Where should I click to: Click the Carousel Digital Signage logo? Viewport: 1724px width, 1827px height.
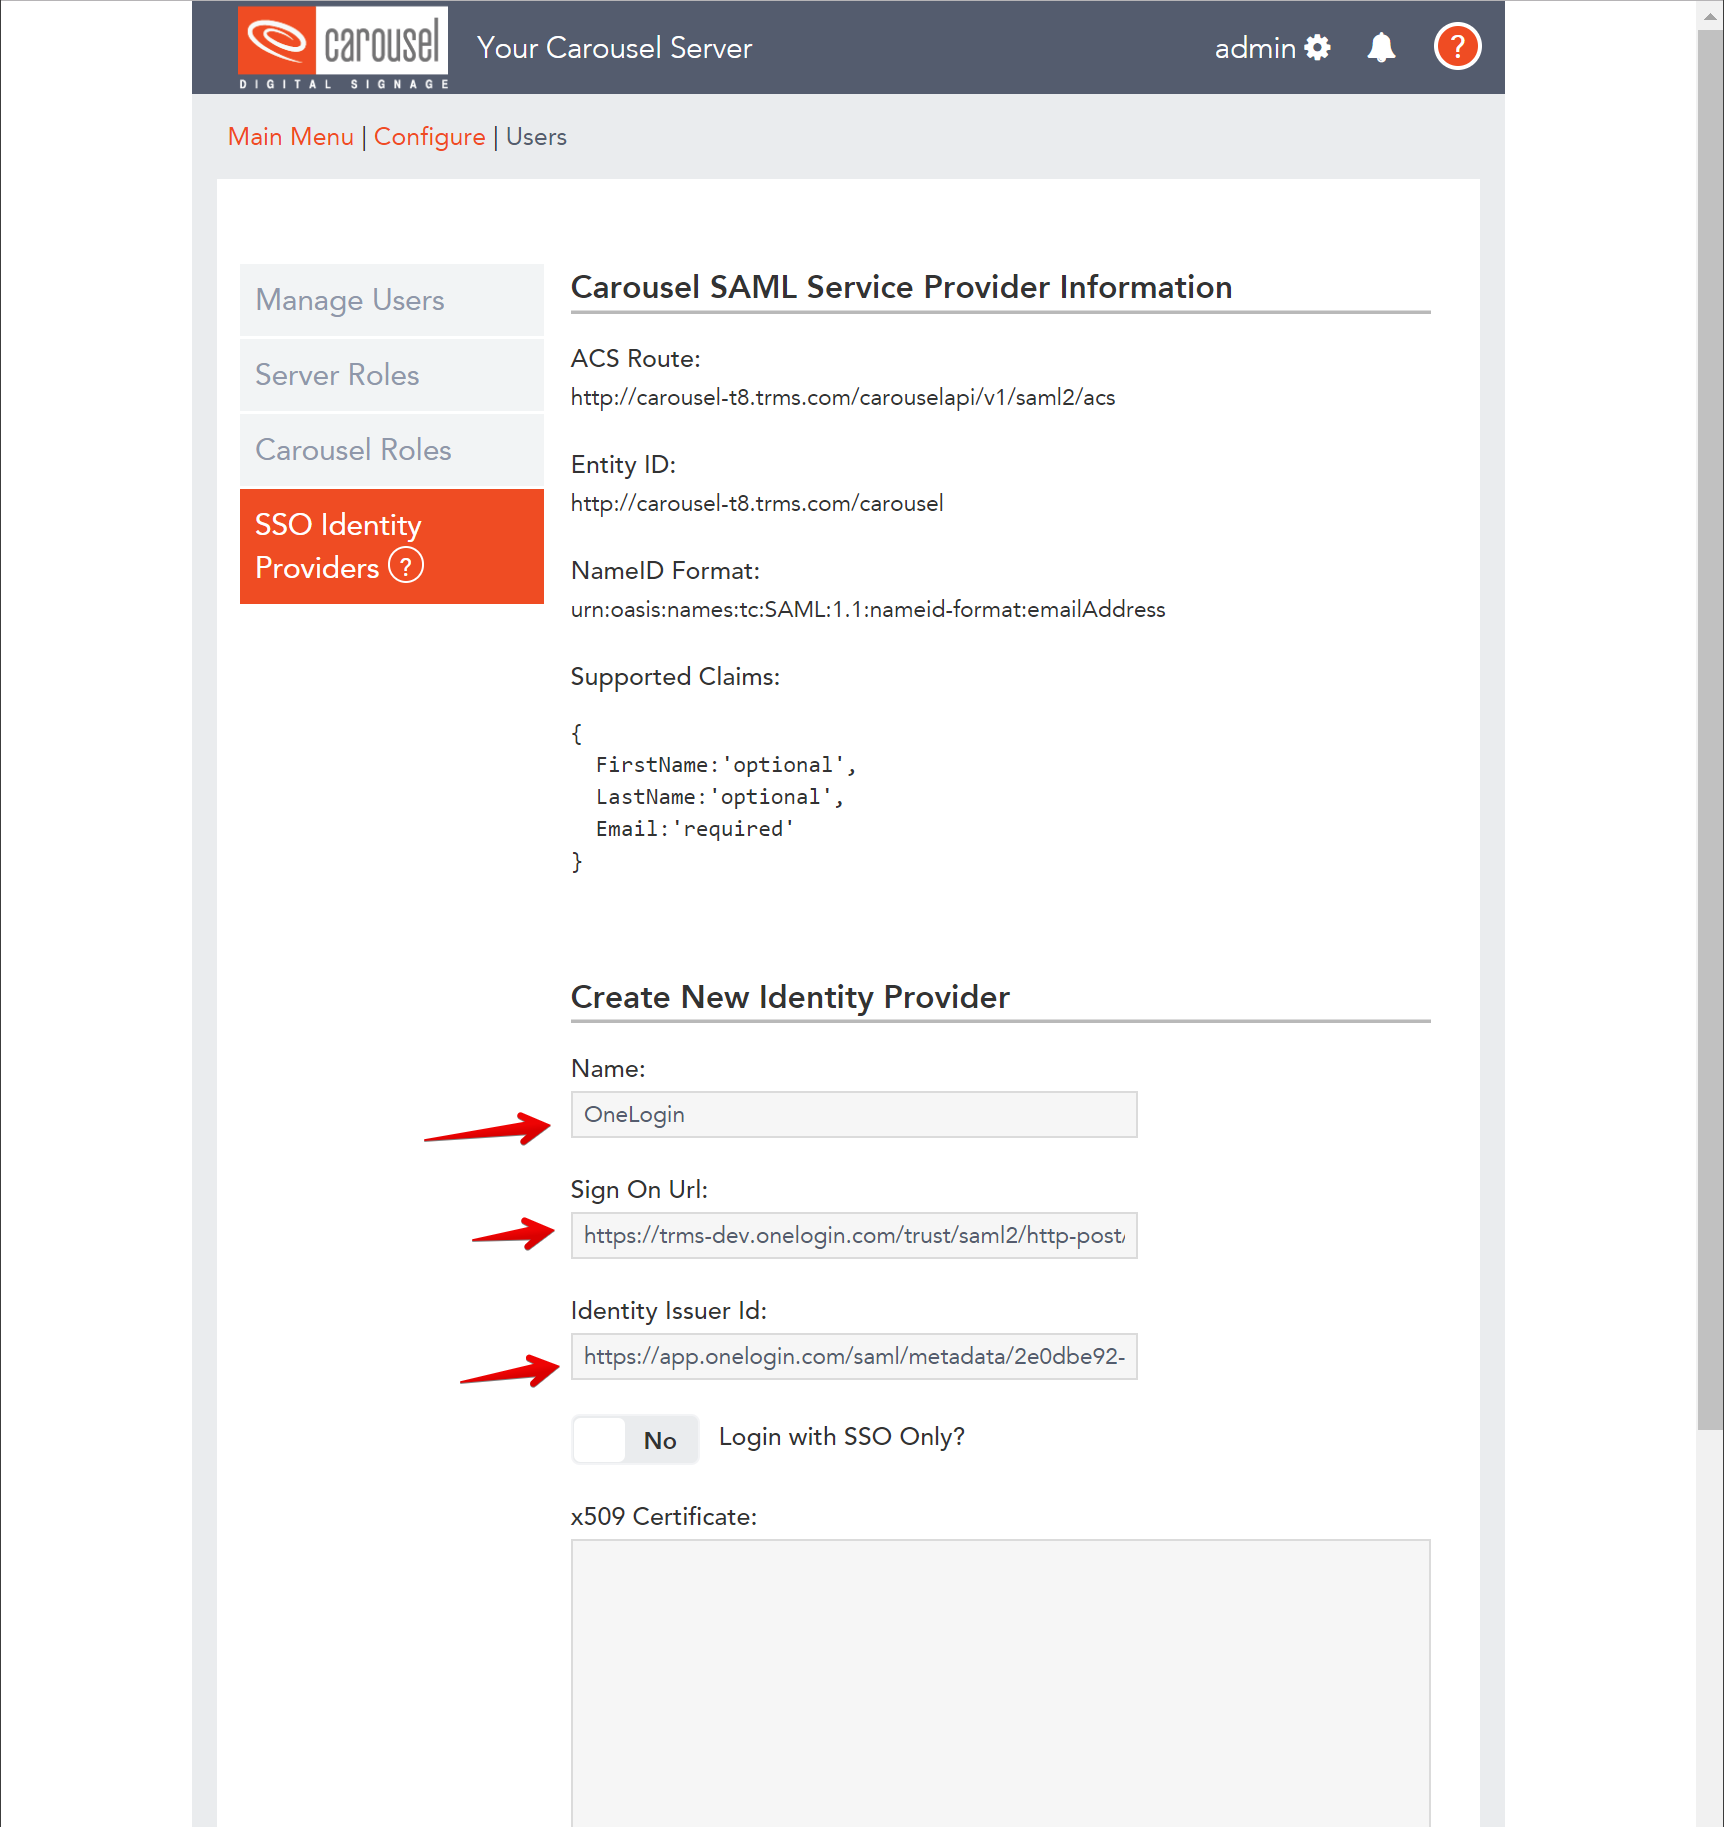click(x=343, y=48)
